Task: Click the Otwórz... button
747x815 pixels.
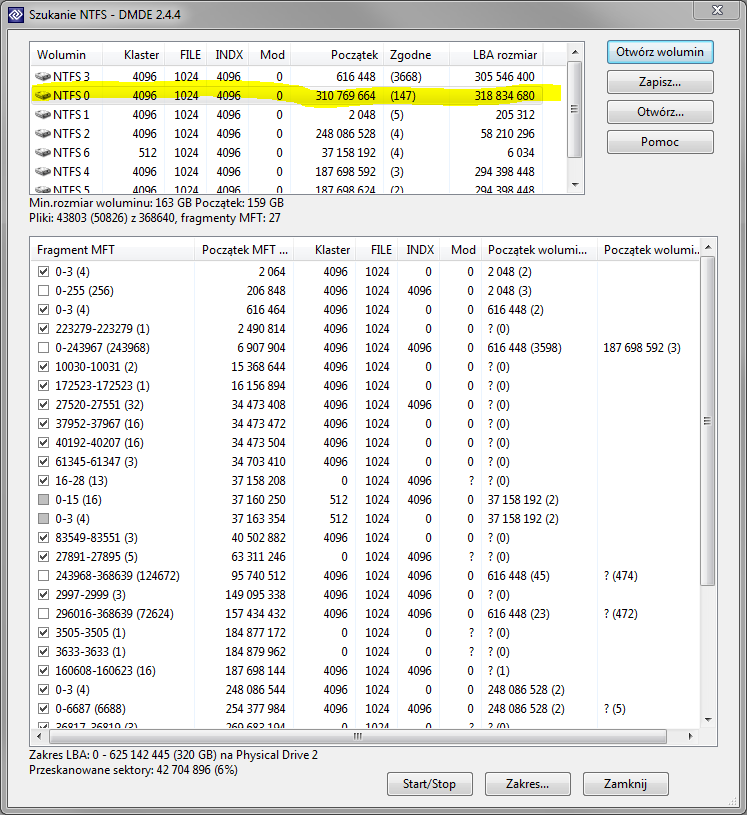Action: pyautogui.click(x=660, y=112)
